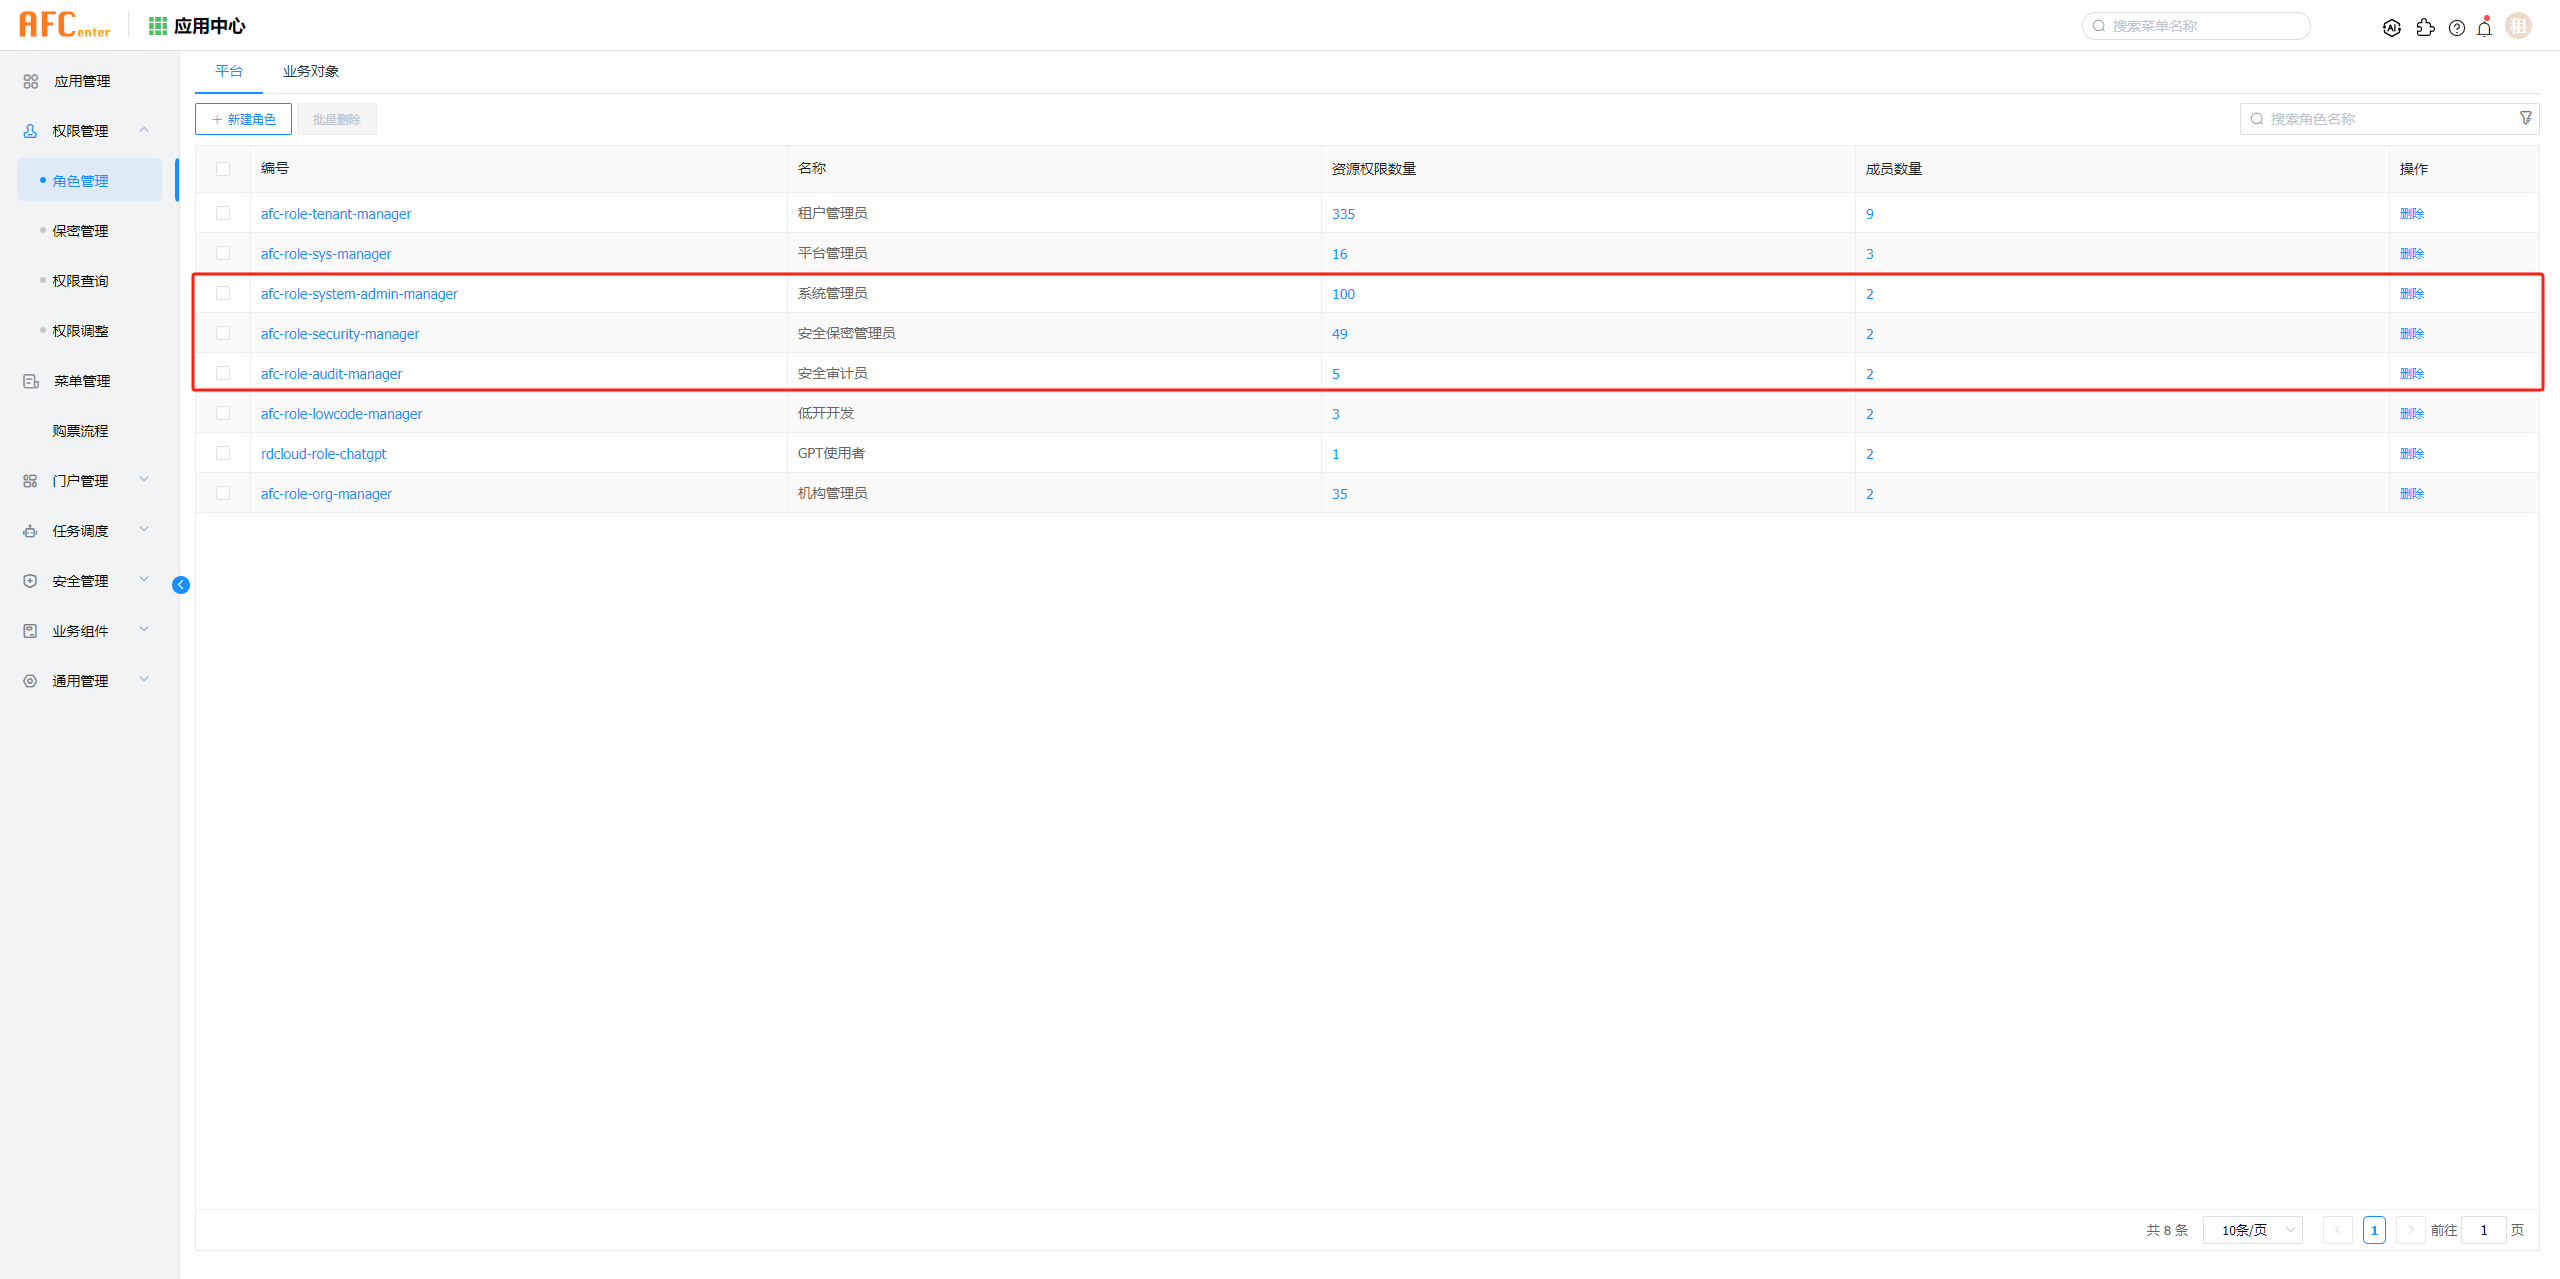
Task: Collapse sidebar with blue arrow button
Action: click(x=181, y=585)
